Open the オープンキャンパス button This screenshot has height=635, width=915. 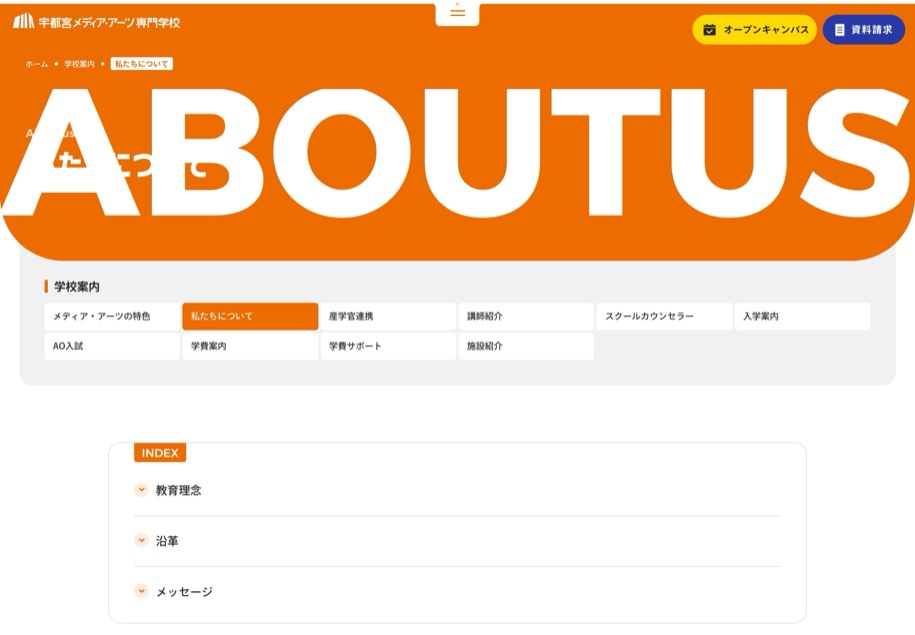[x=755, y=30]
